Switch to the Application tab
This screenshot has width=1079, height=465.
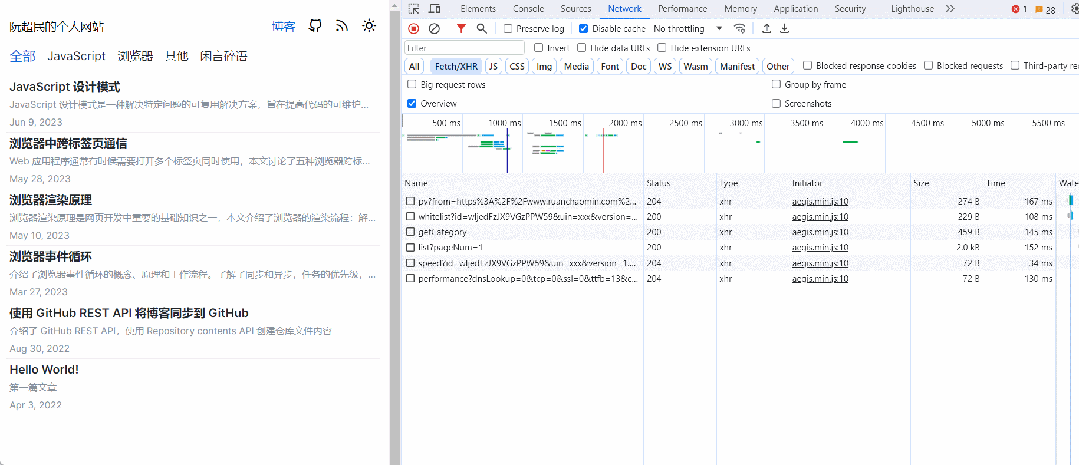click(795, 9)
